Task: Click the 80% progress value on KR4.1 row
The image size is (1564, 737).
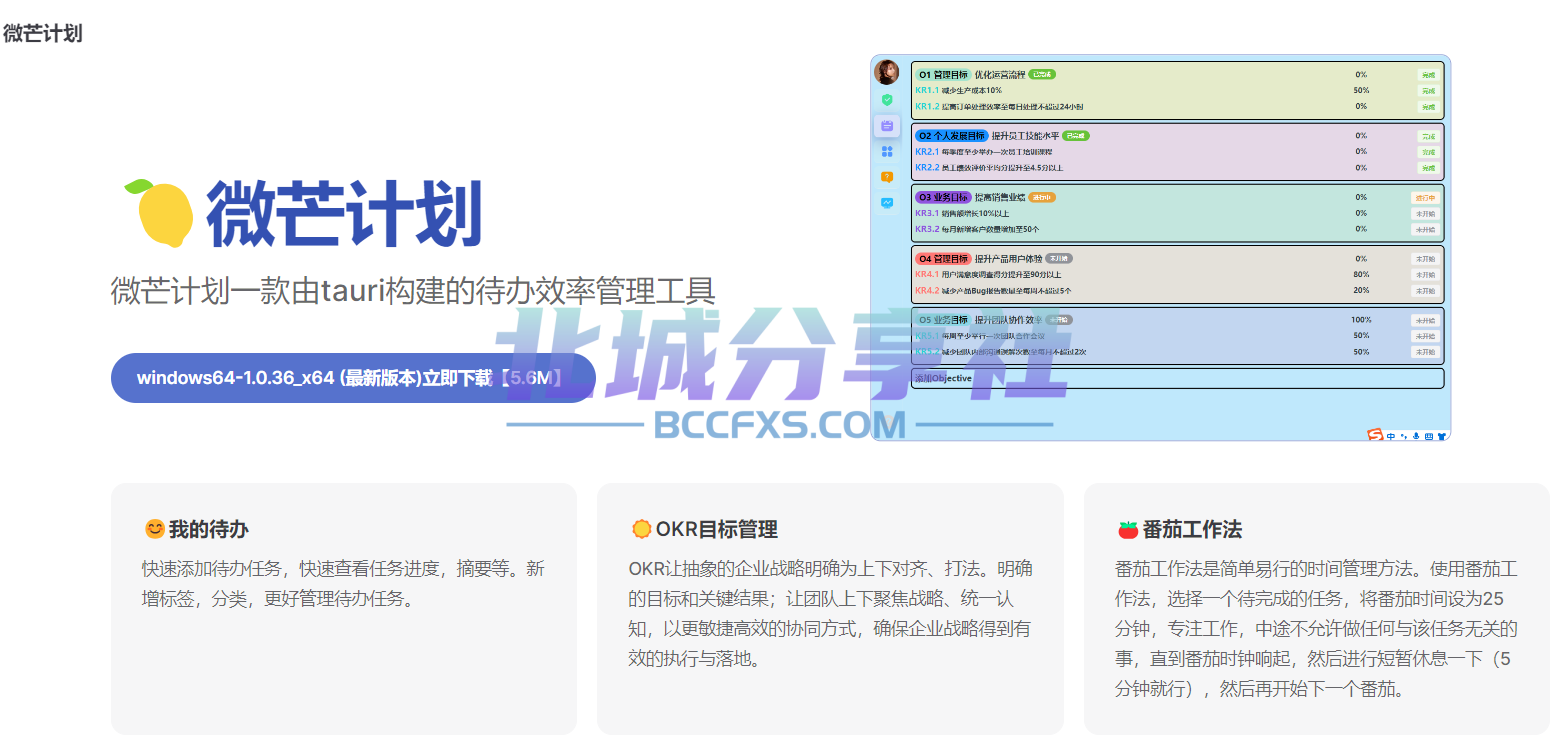Action: coord(1361,274)
